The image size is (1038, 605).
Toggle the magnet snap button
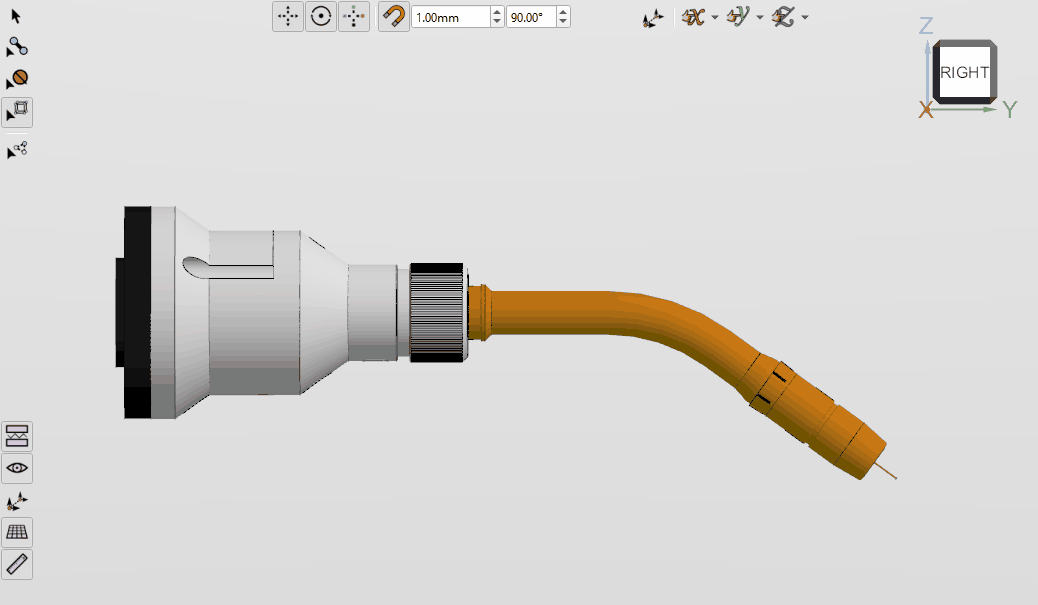pyautogui.click(x=394, y=17)
